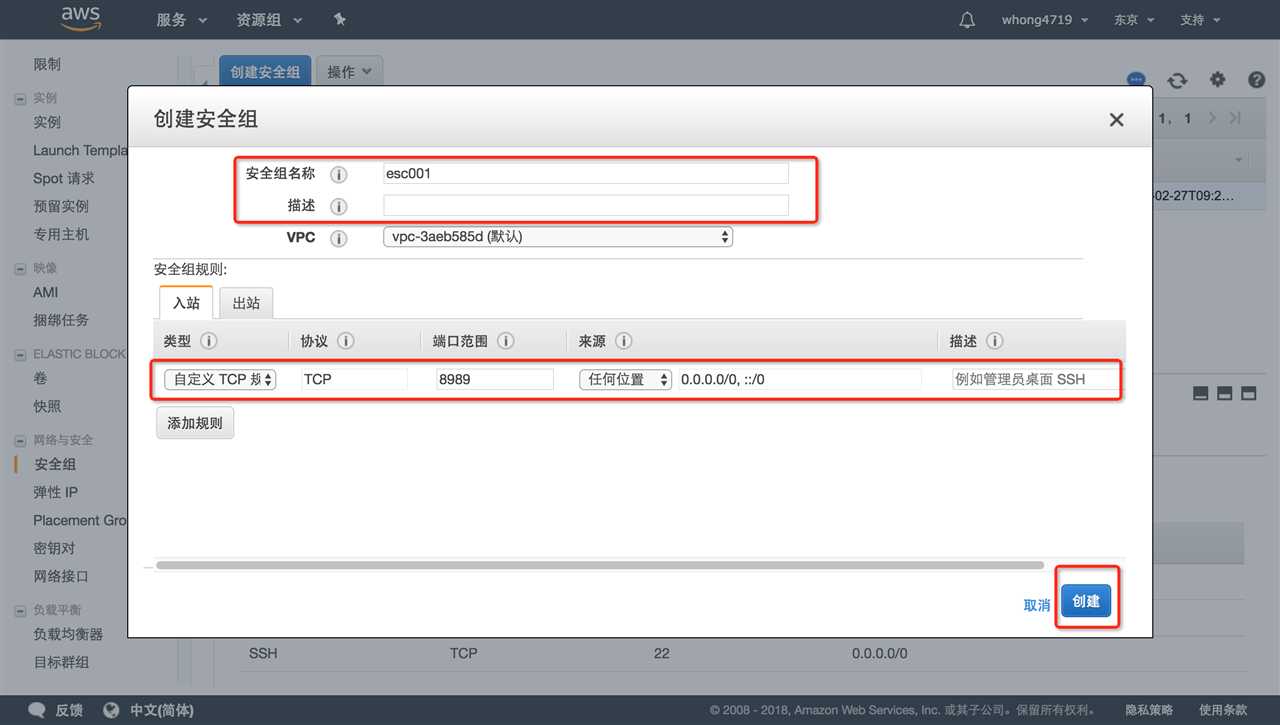Close the create security group dialog
This screenshot has height=725, width=1280.
point(1116,120)
